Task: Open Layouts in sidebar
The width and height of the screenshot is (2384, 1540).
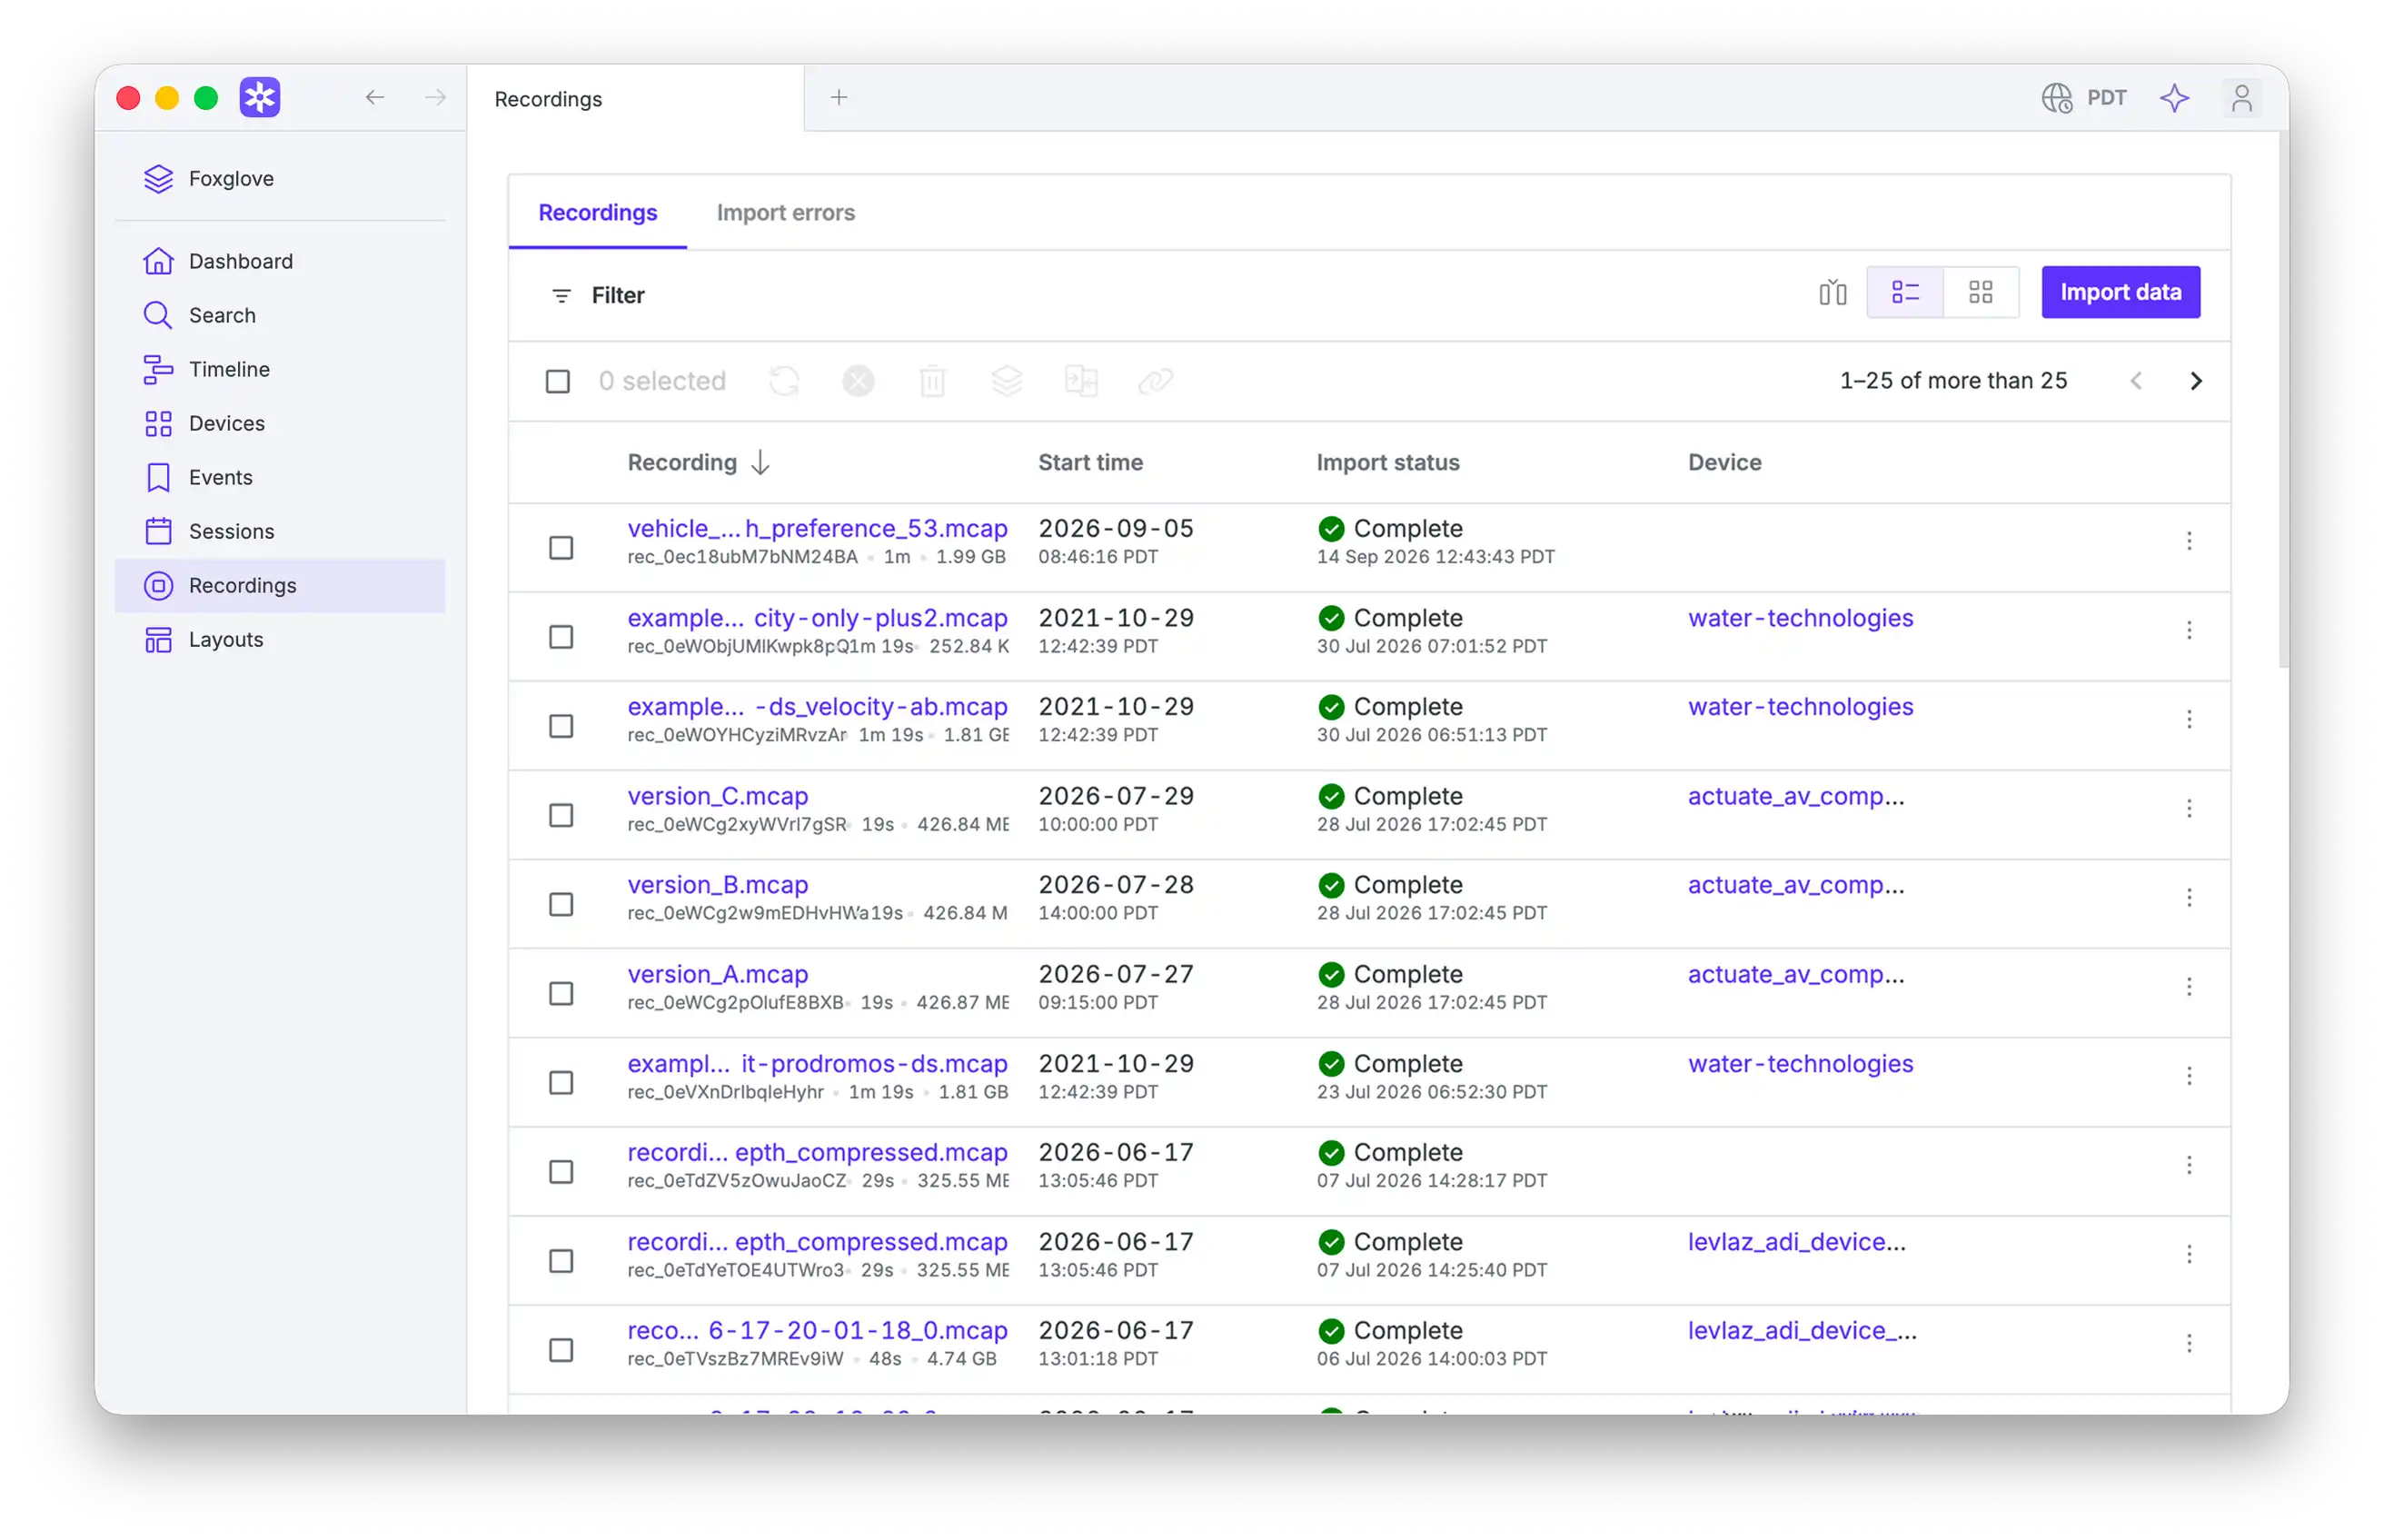Action: [280, 639]
